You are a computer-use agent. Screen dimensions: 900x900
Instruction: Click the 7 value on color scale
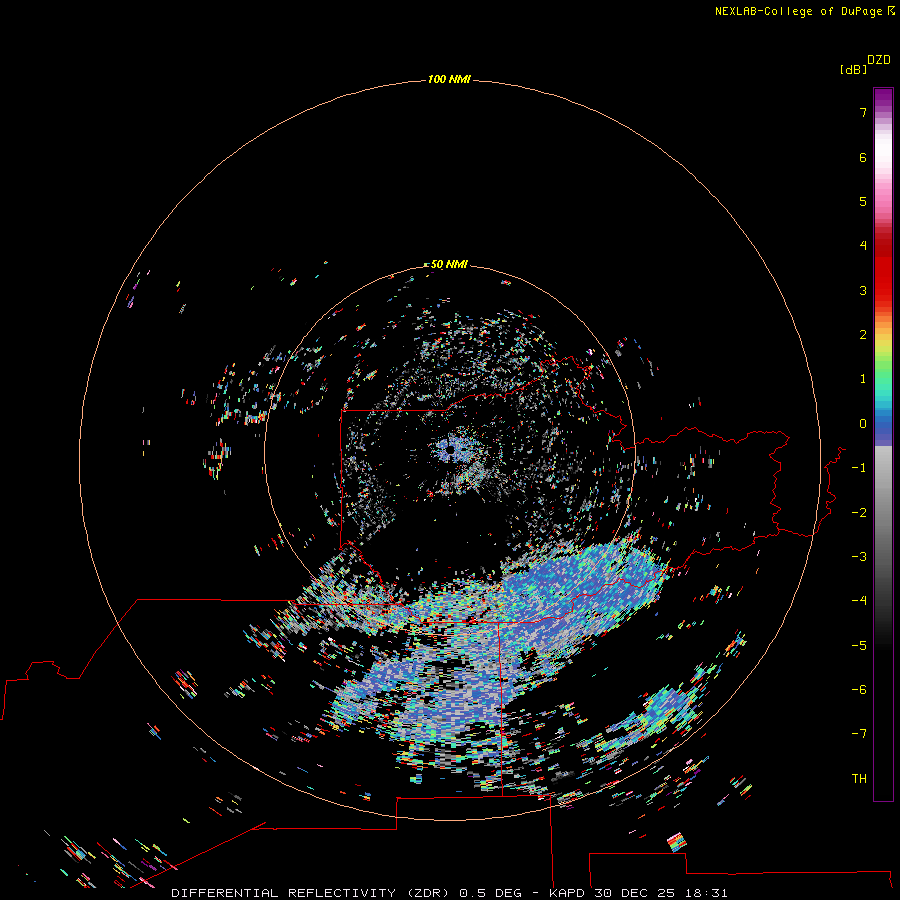coord(863,112)
